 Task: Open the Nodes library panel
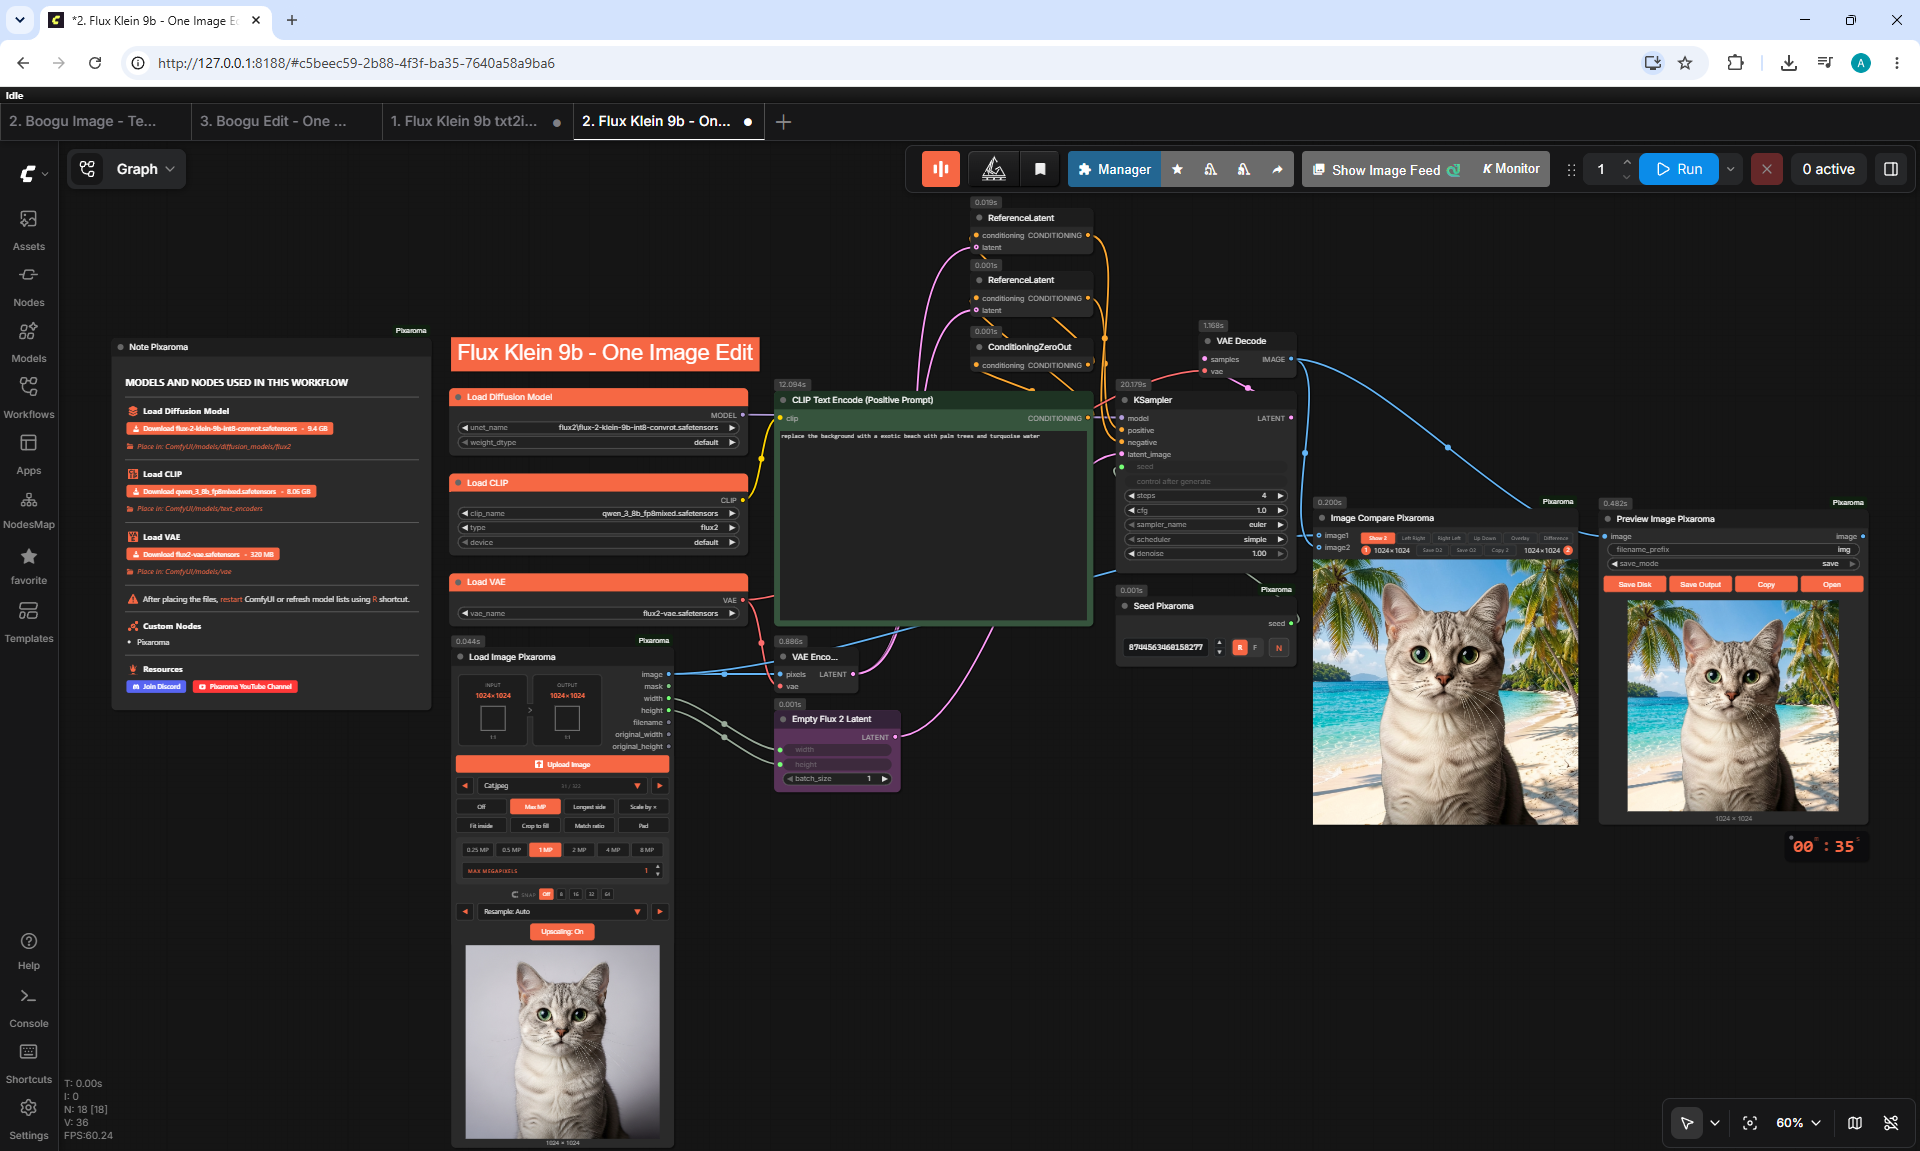pos(29,286)
